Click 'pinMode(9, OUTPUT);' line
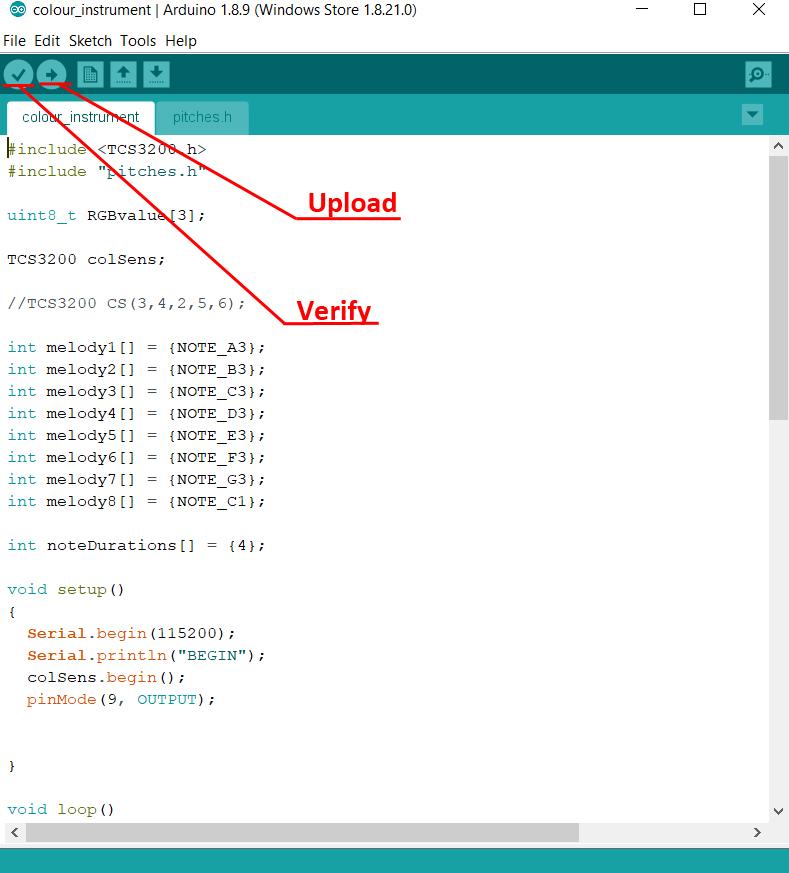 click(x=121, y=700)
